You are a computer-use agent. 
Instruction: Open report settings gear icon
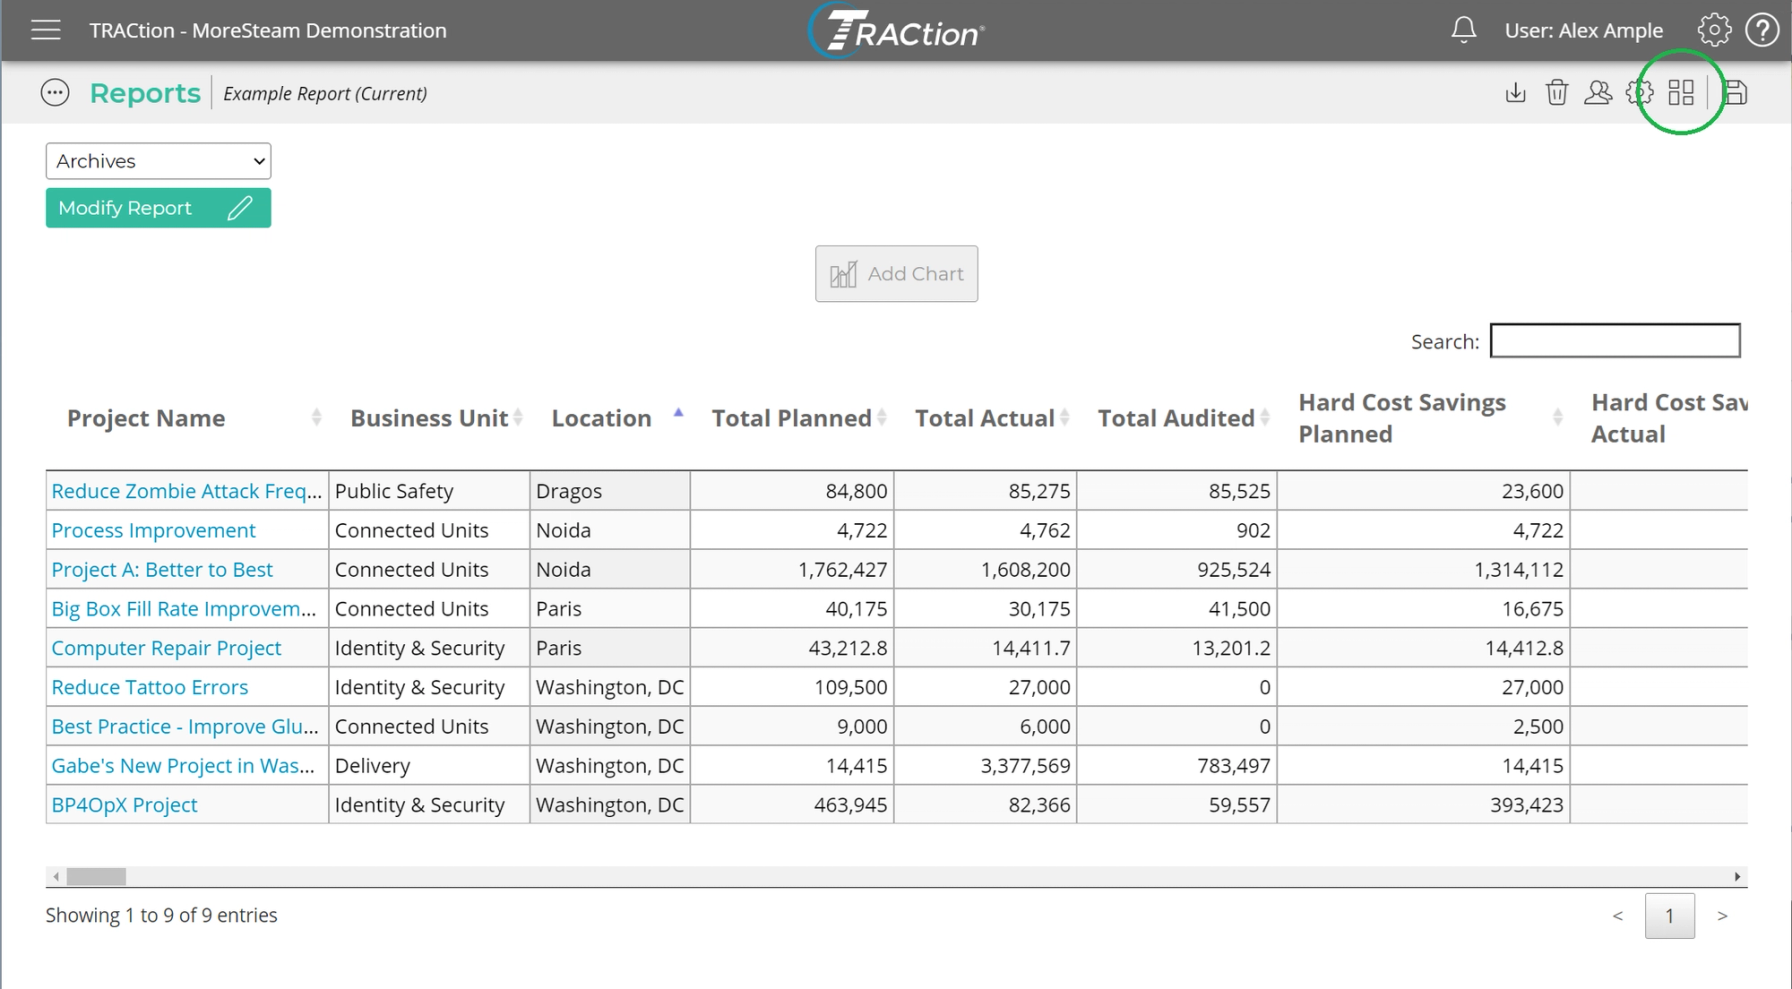(x=1640, y=93)
